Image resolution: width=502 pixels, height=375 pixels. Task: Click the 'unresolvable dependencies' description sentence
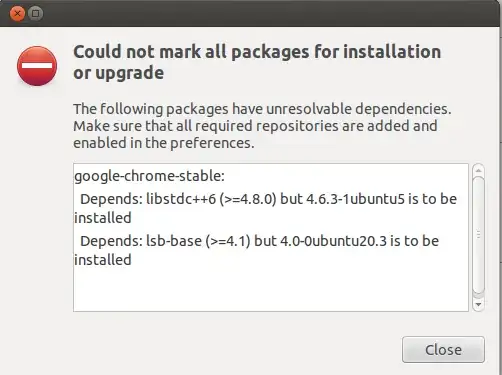coord(262,109)
